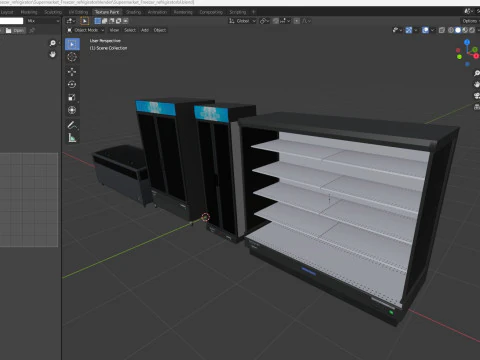
Task: Click the white brush color swatch
Action: (11, 21)
